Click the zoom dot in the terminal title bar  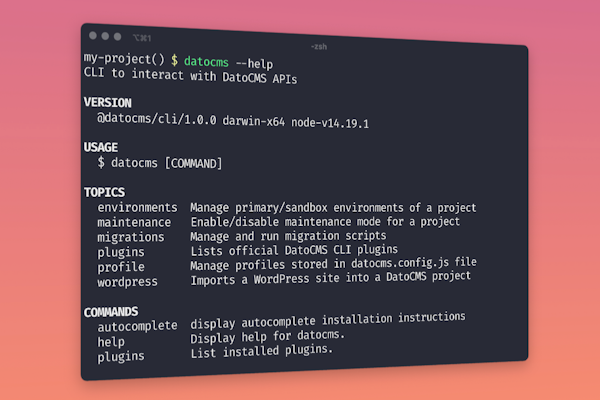117,37
